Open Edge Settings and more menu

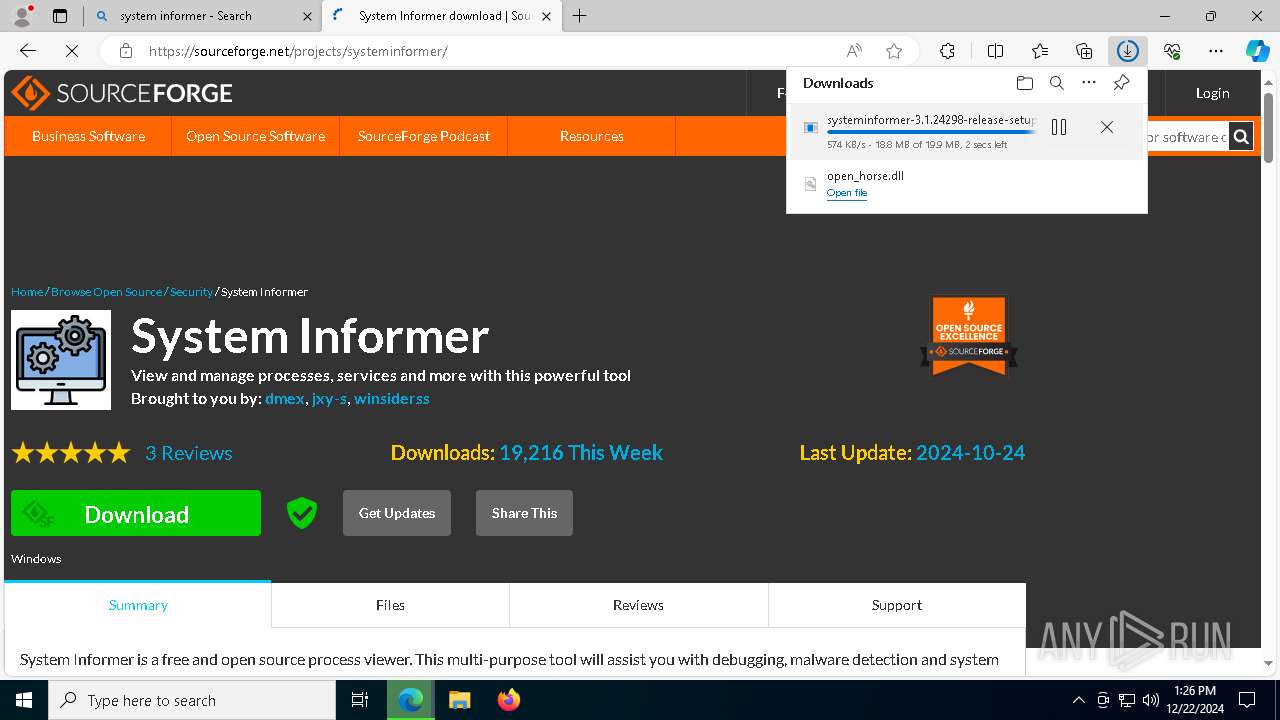[1216, 51]
